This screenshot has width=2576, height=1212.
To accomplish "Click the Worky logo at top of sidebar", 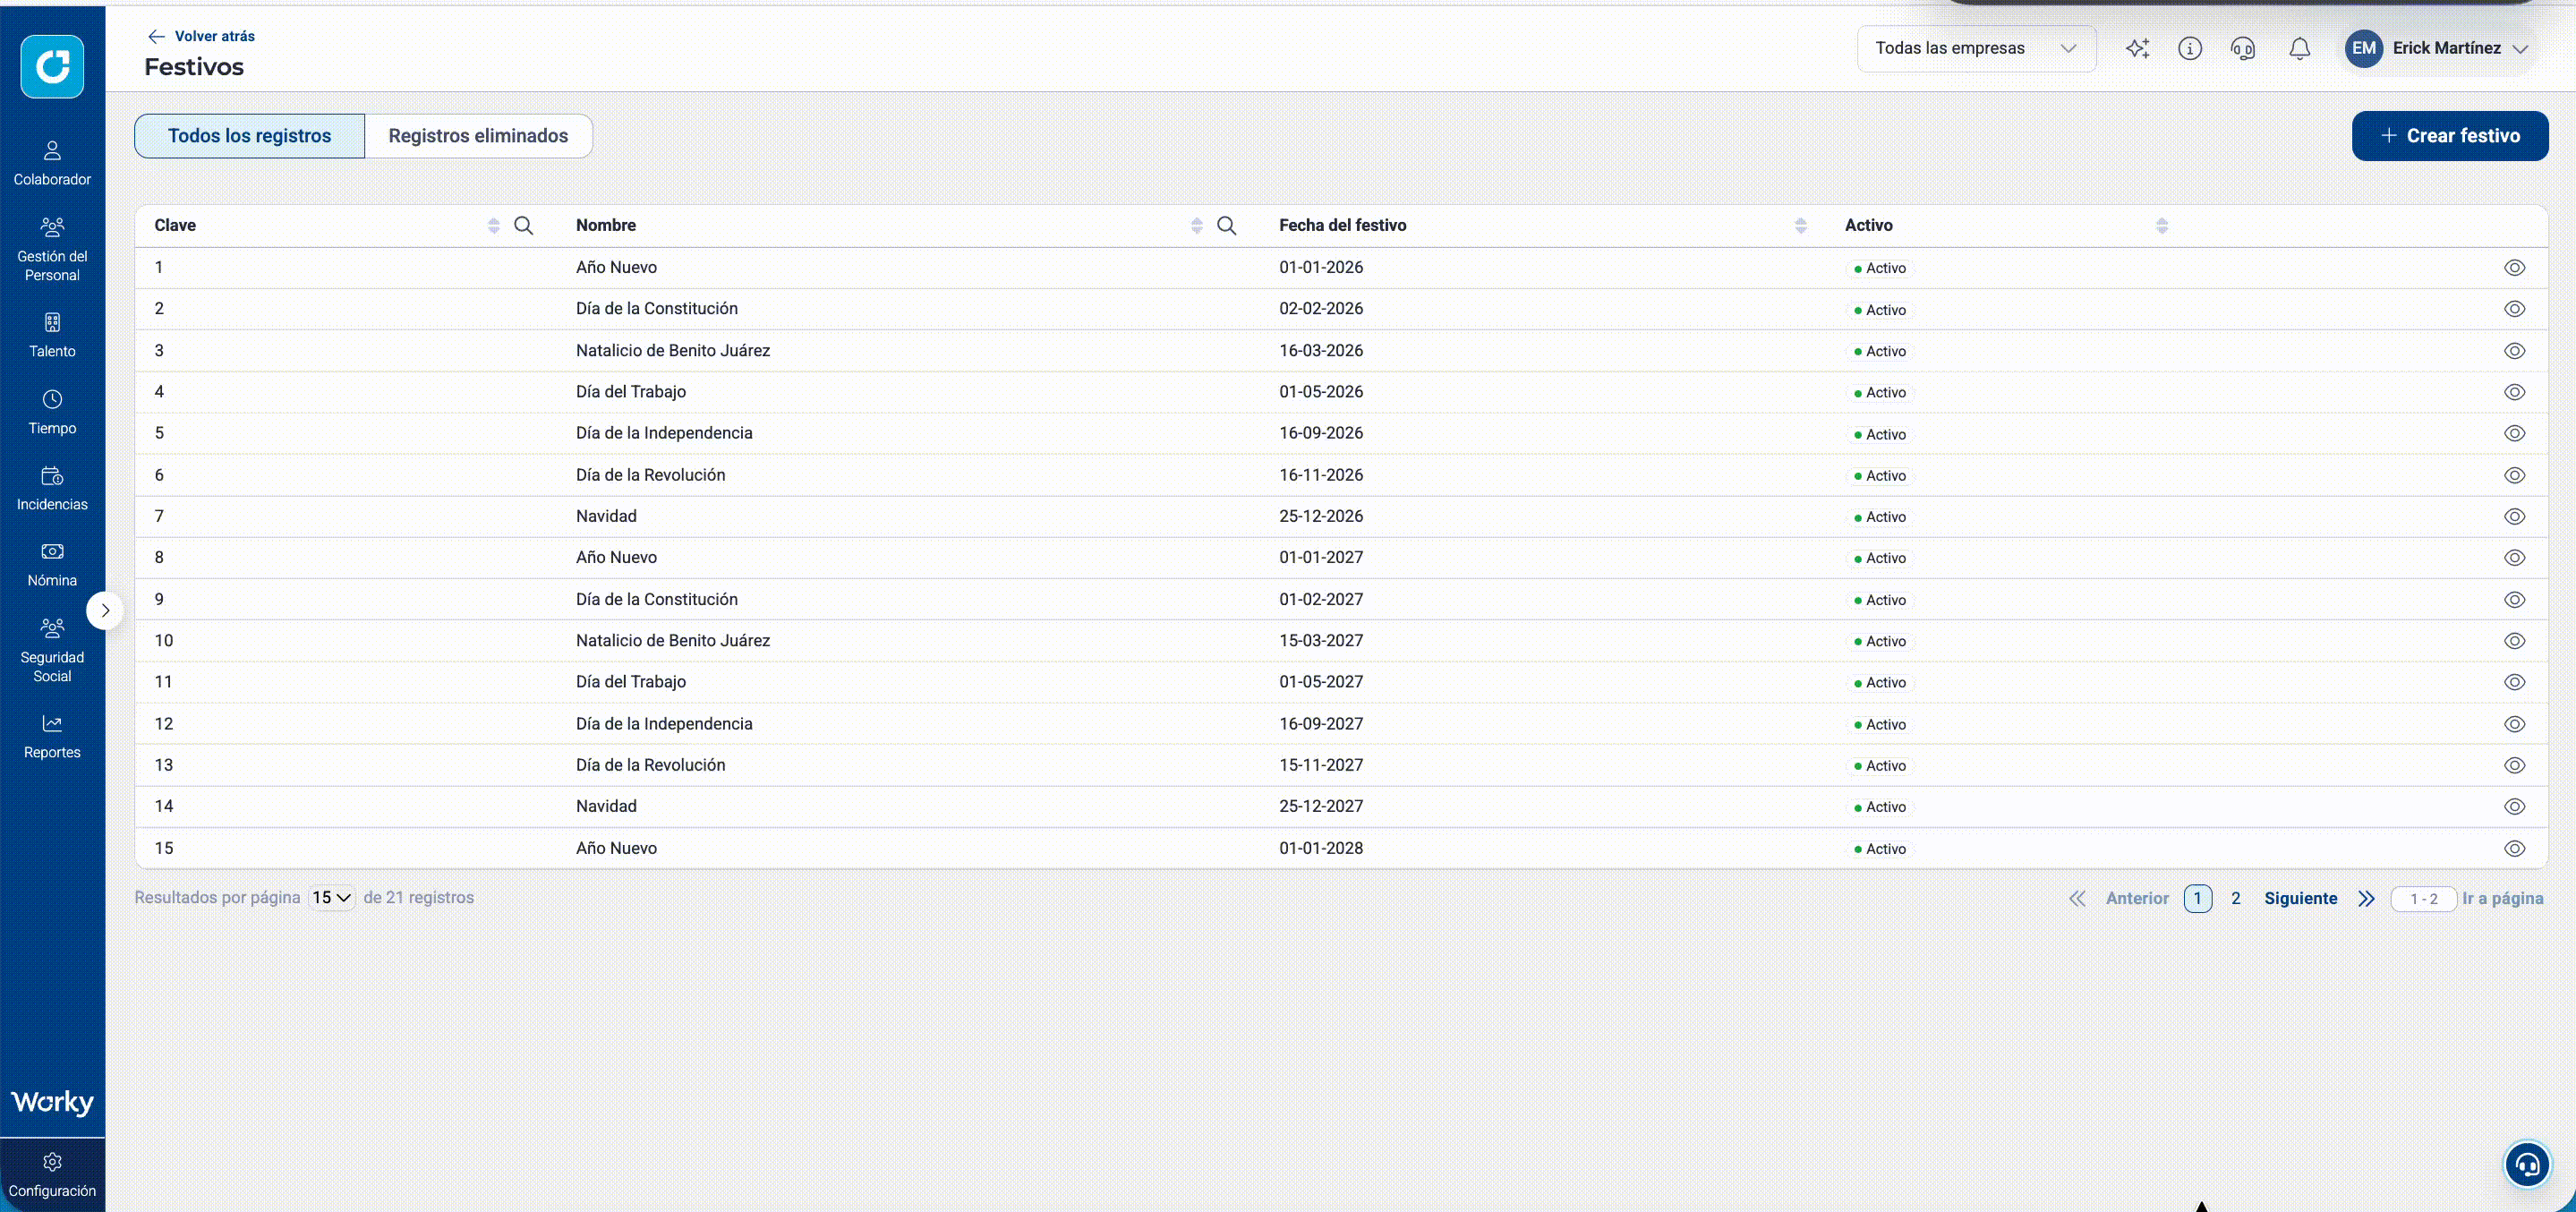I will pyautogui.click(x=52, y=66).
